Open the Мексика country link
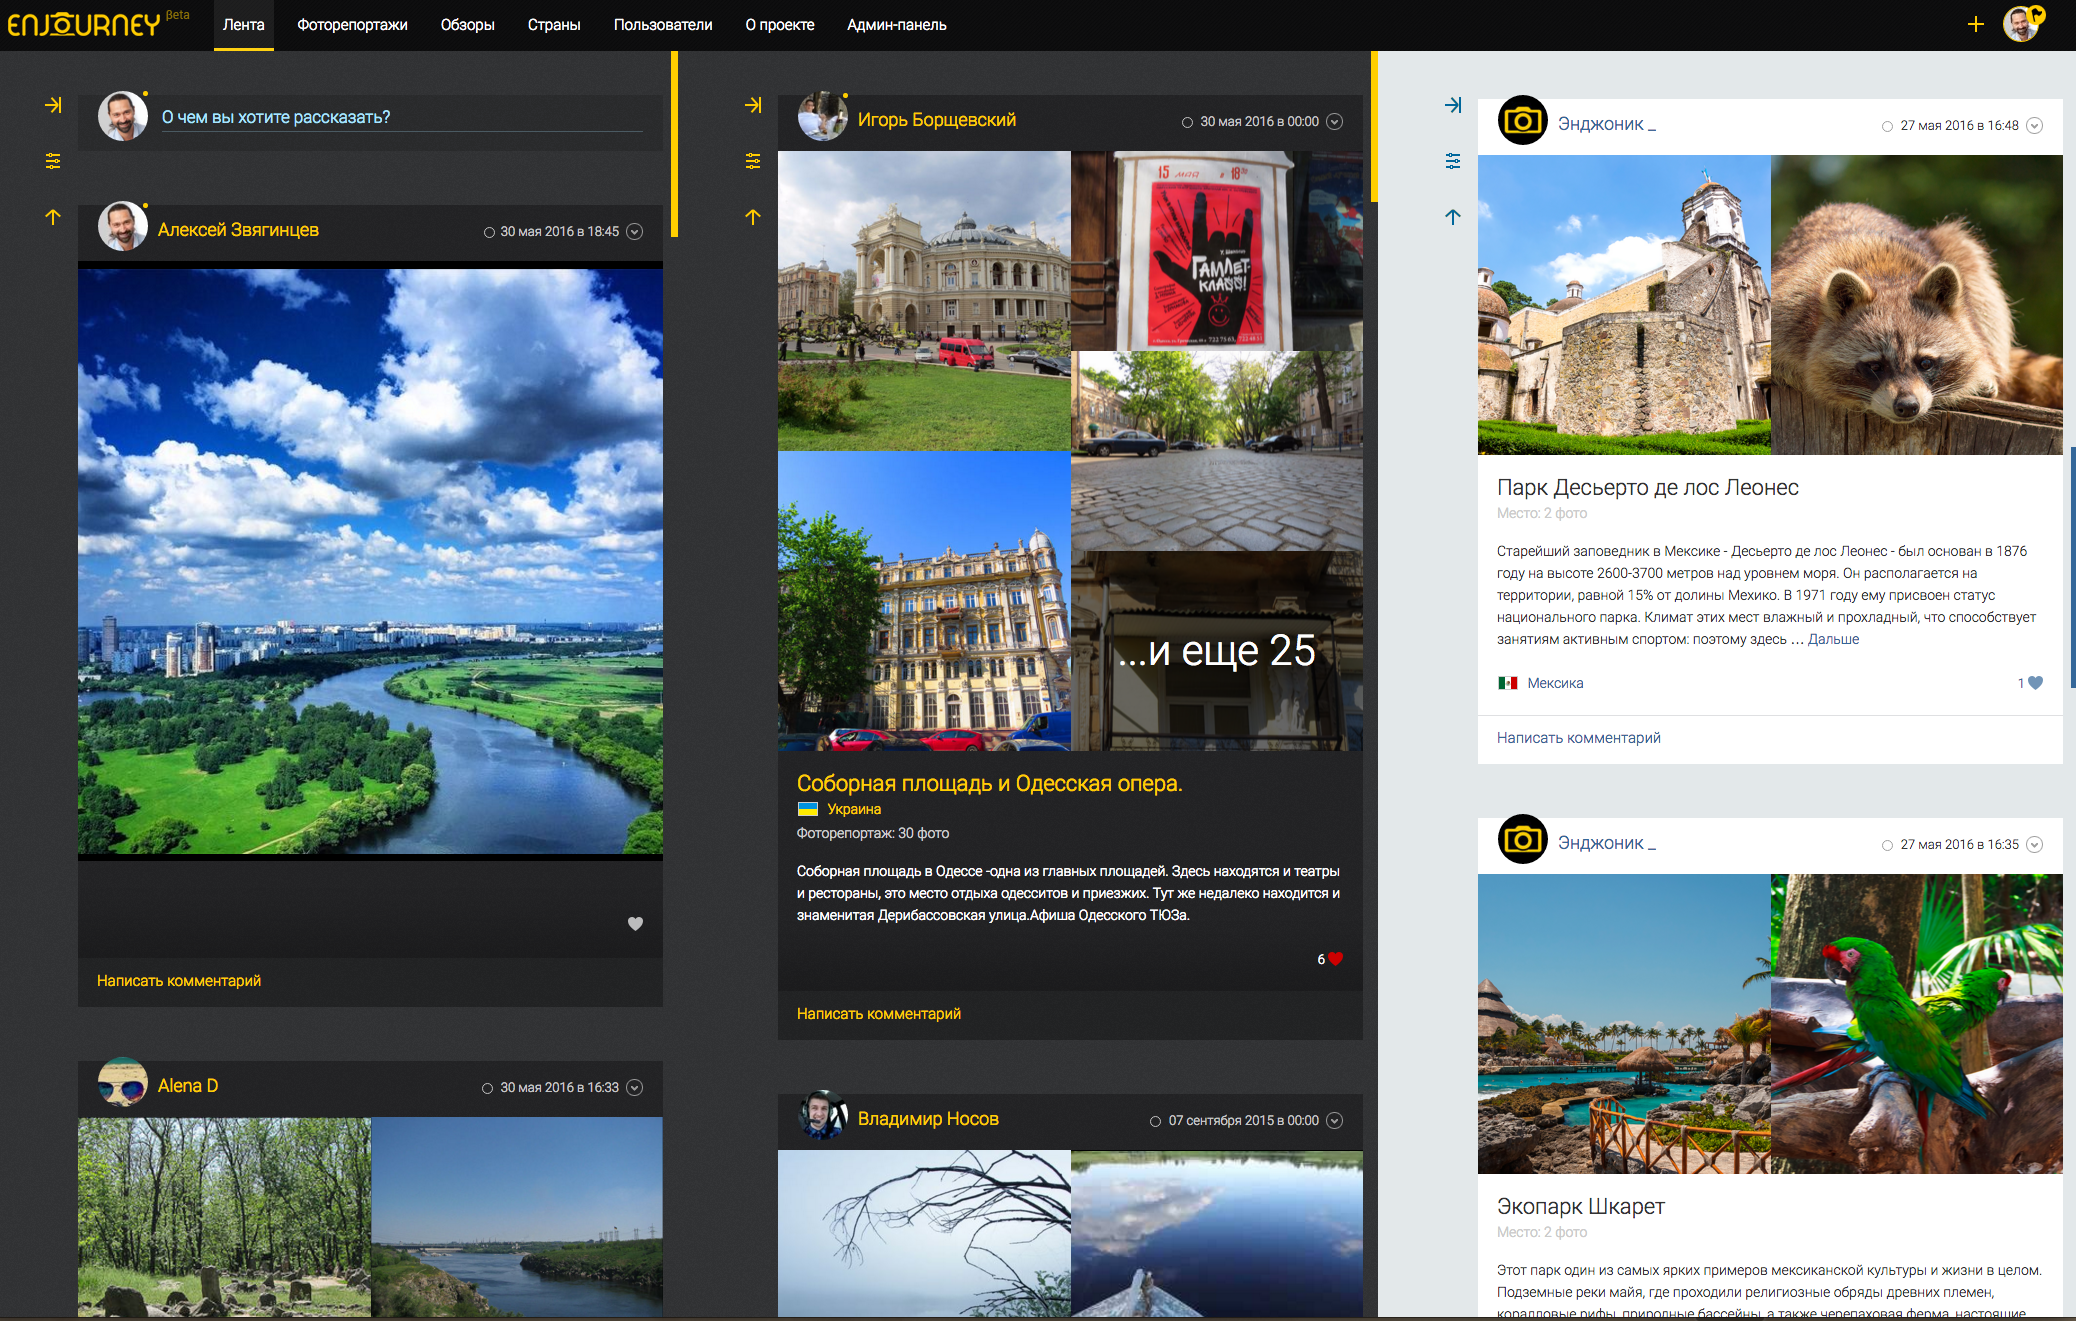This screenshot has width=2076, height=1321. pyautogui.click(x=1555, y=683)
